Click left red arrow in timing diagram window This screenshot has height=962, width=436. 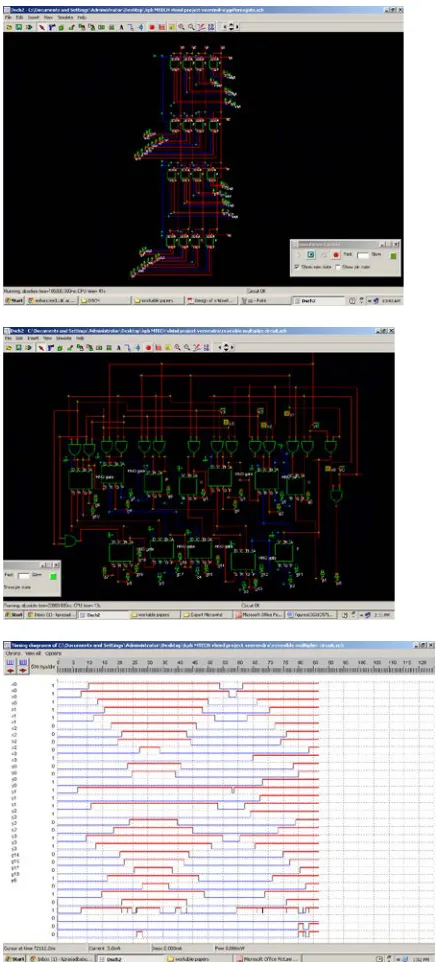(9, 671)
